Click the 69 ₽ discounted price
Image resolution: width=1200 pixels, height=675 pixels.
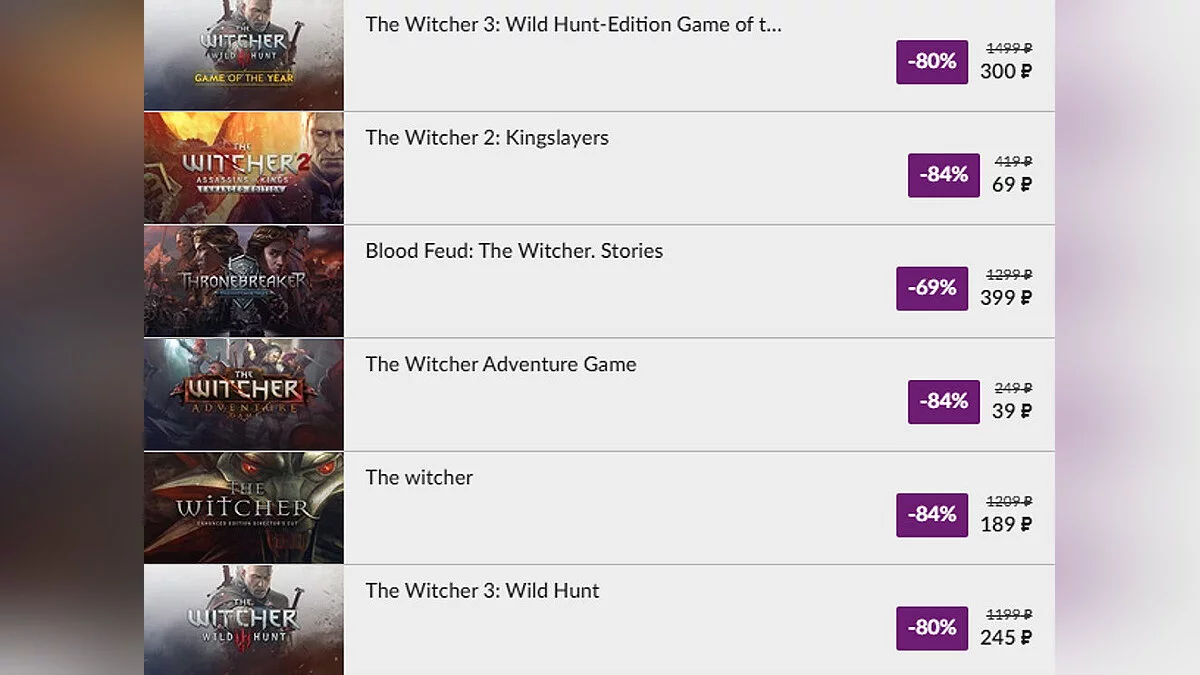(1011, 184)
